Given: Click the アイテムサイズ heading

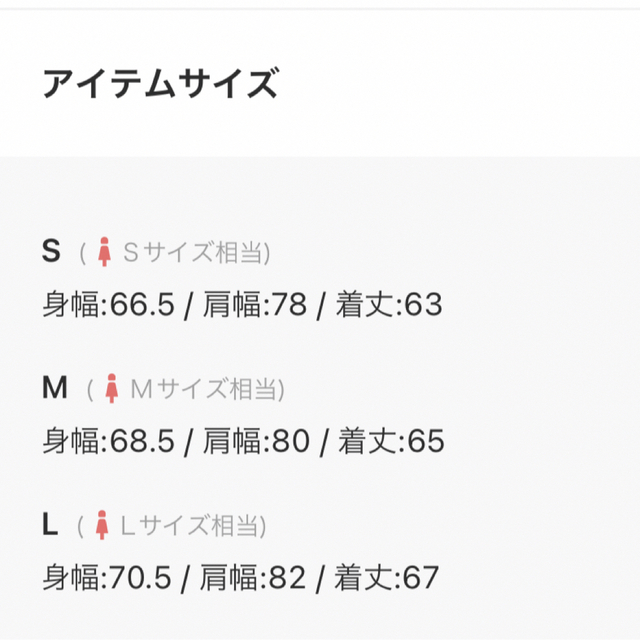Looking at the screenshot, I should click(x=161, y=83).
